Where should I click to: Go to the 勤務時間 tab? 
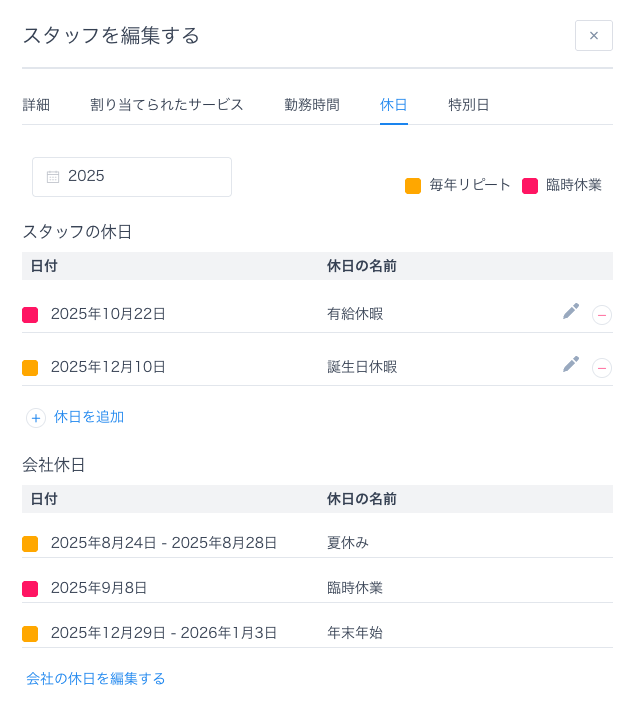(312, 105)
